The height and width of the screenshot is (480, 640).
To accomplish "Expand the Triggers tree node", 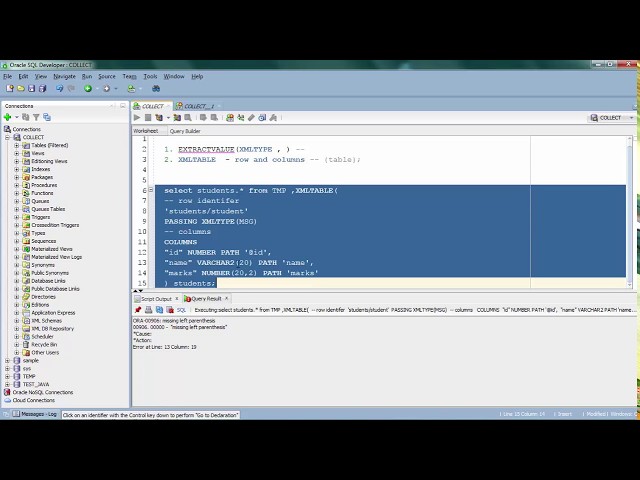I will 17,217.
